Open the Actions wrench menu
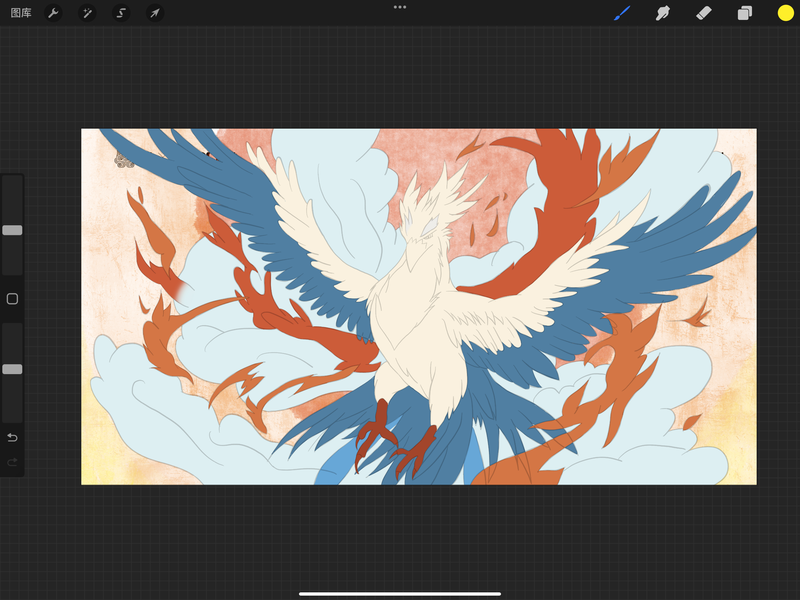The width and height of the screenshot is (800, 600). click(53, 13)
